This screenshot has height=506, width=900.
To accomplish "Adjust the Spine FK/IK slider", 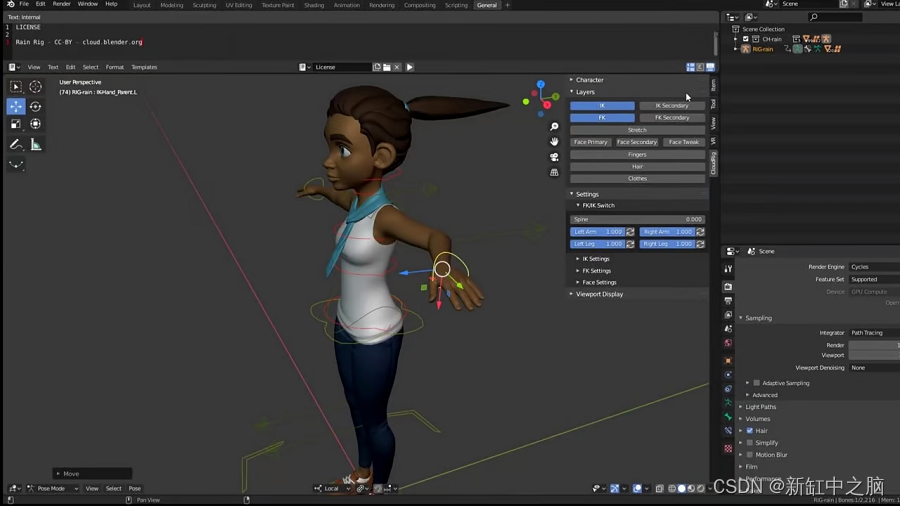I will point(637,219).
